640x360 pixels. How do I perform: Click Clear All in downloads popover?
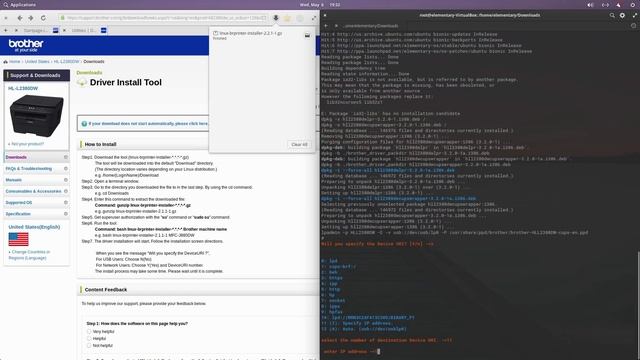299,144
